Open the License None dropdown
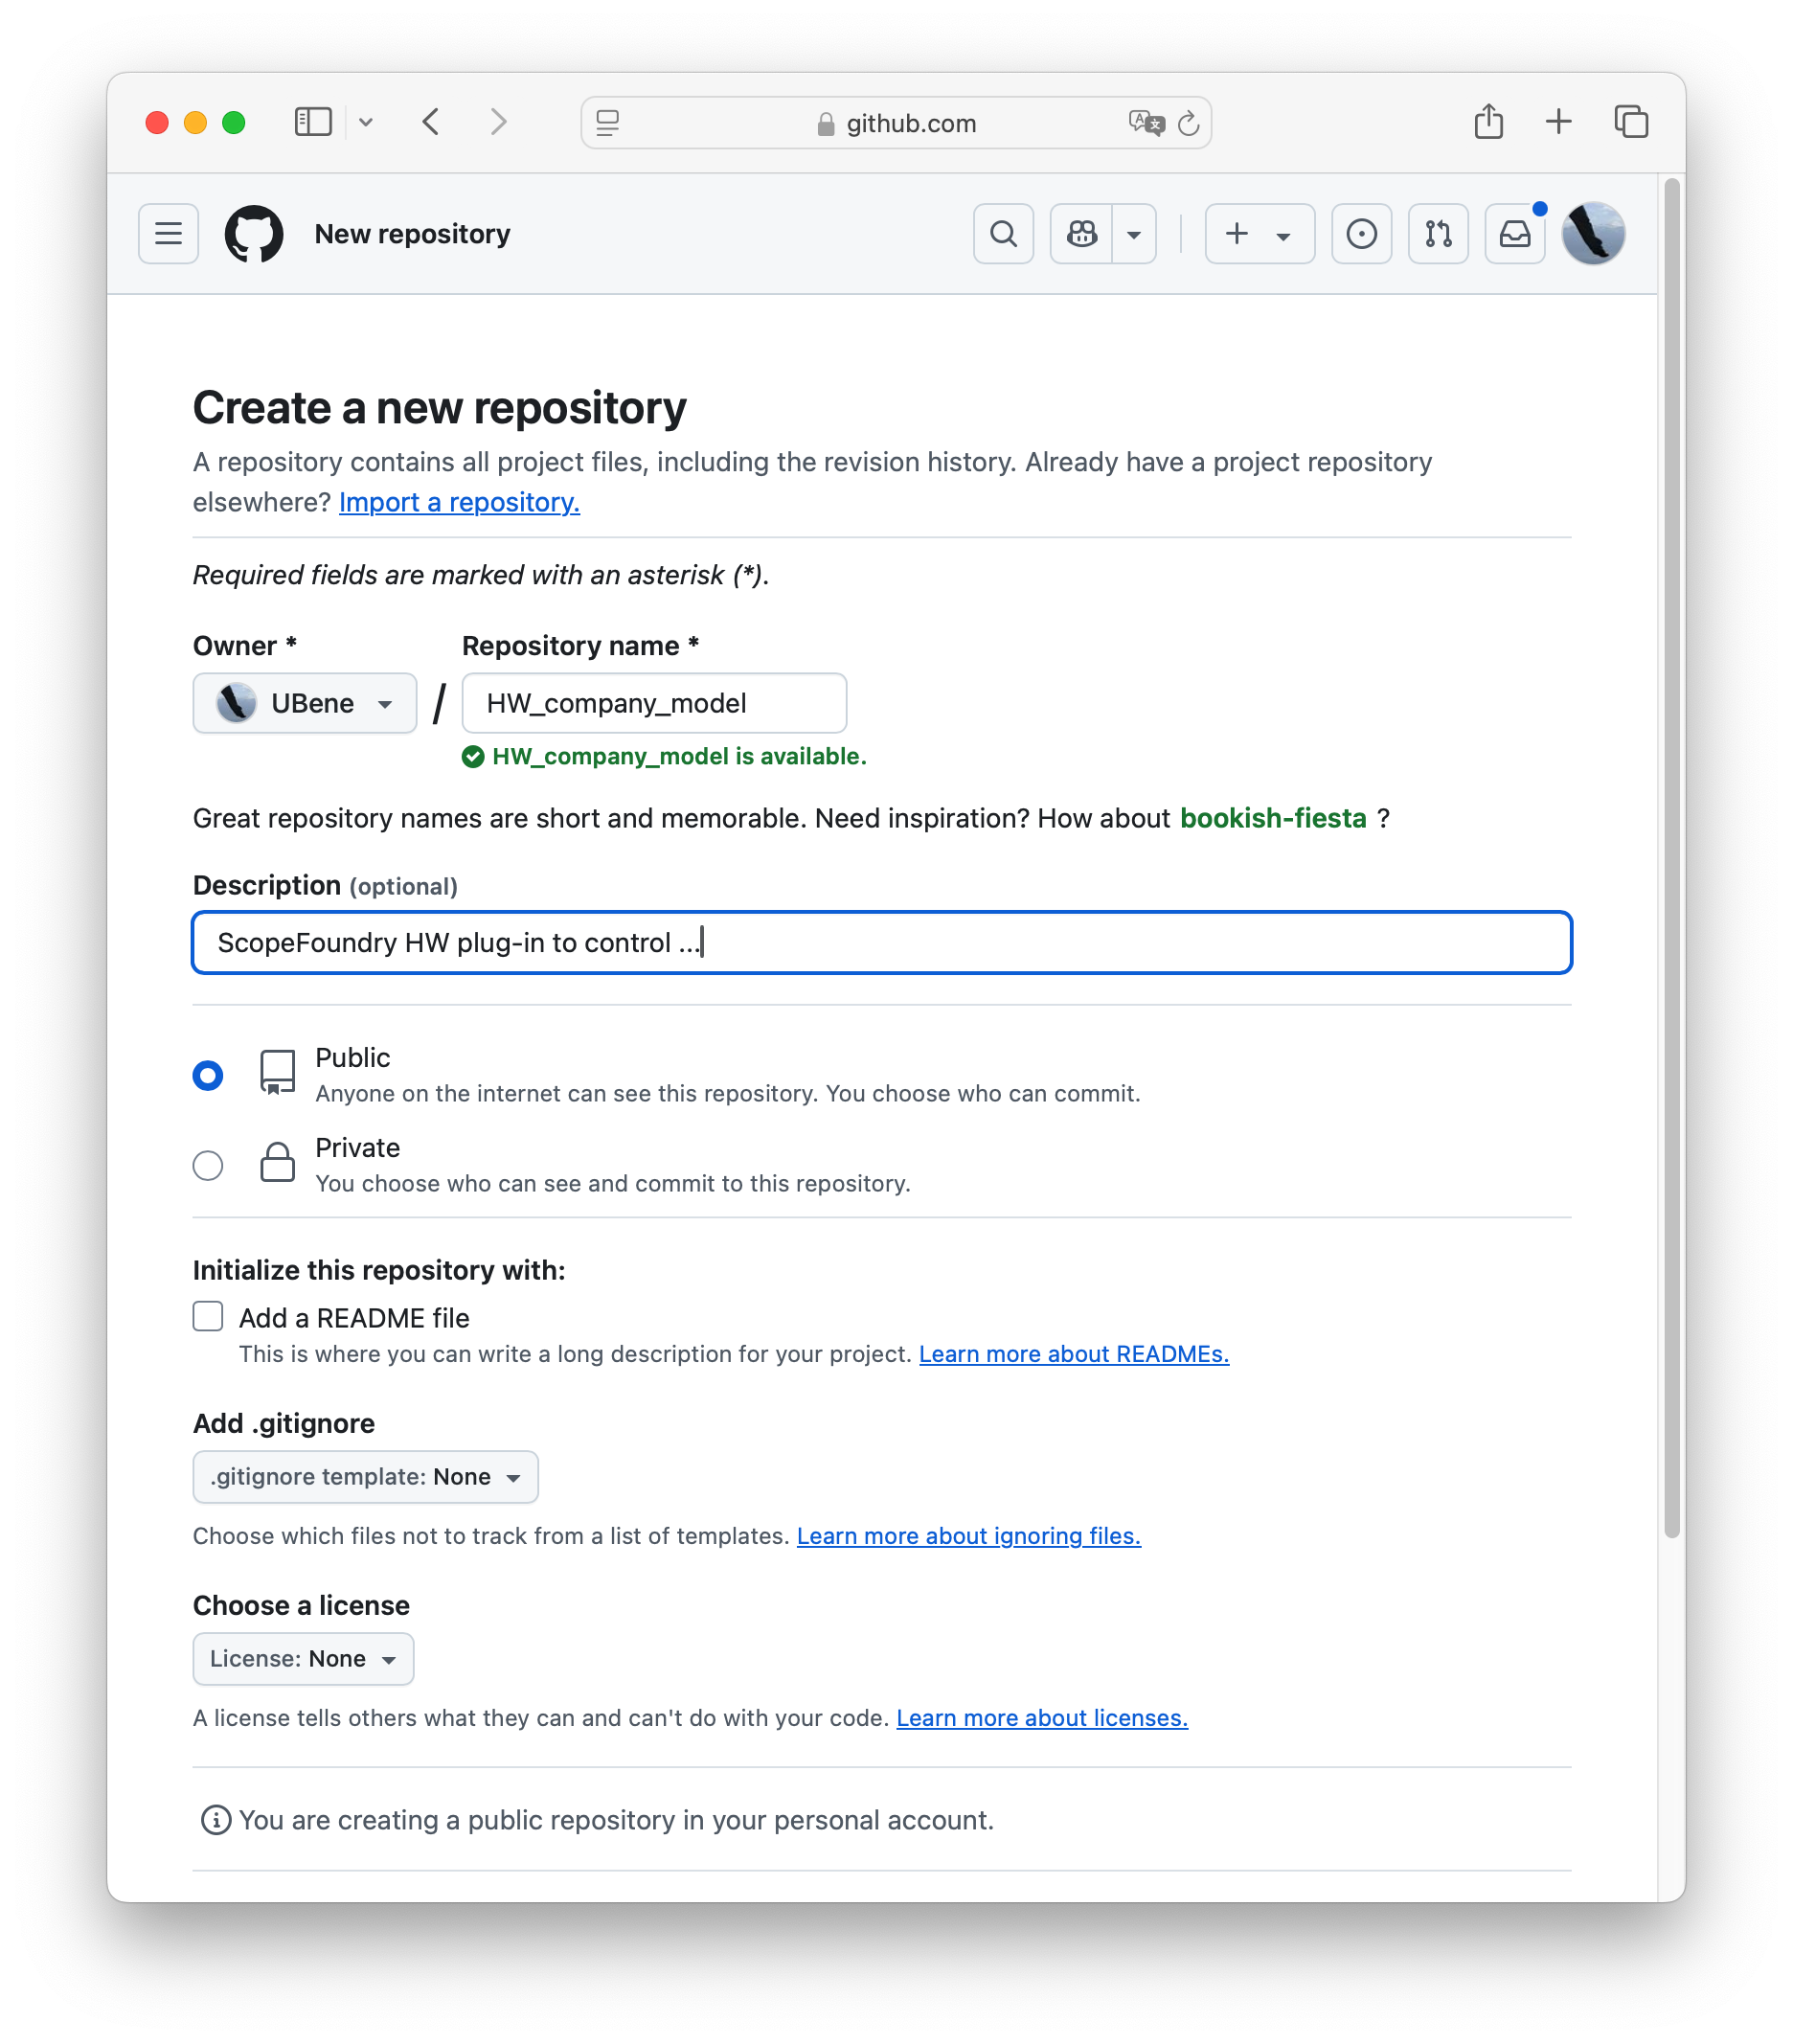Image resolution: width=1793 pixels, height=2044 pixels. [x=303, y=1658]
